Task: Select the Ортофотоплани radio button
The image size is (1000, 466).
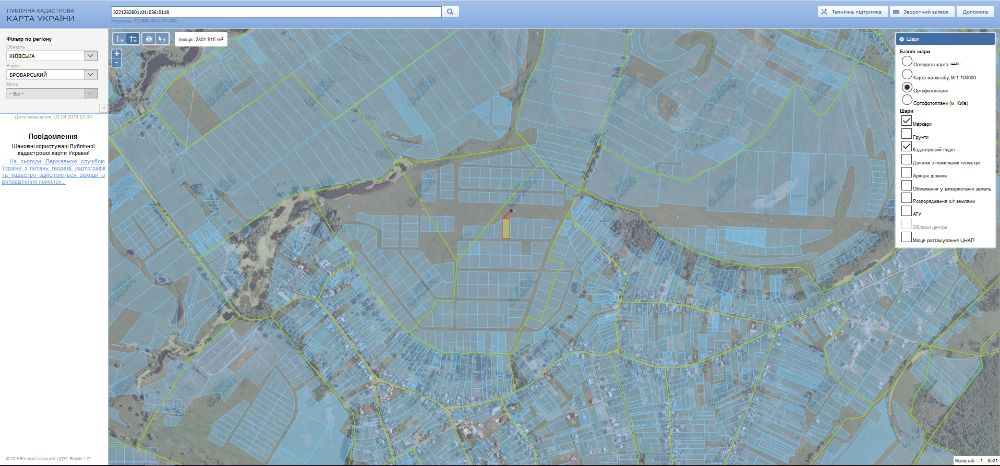Action: (x=907, y=88)
